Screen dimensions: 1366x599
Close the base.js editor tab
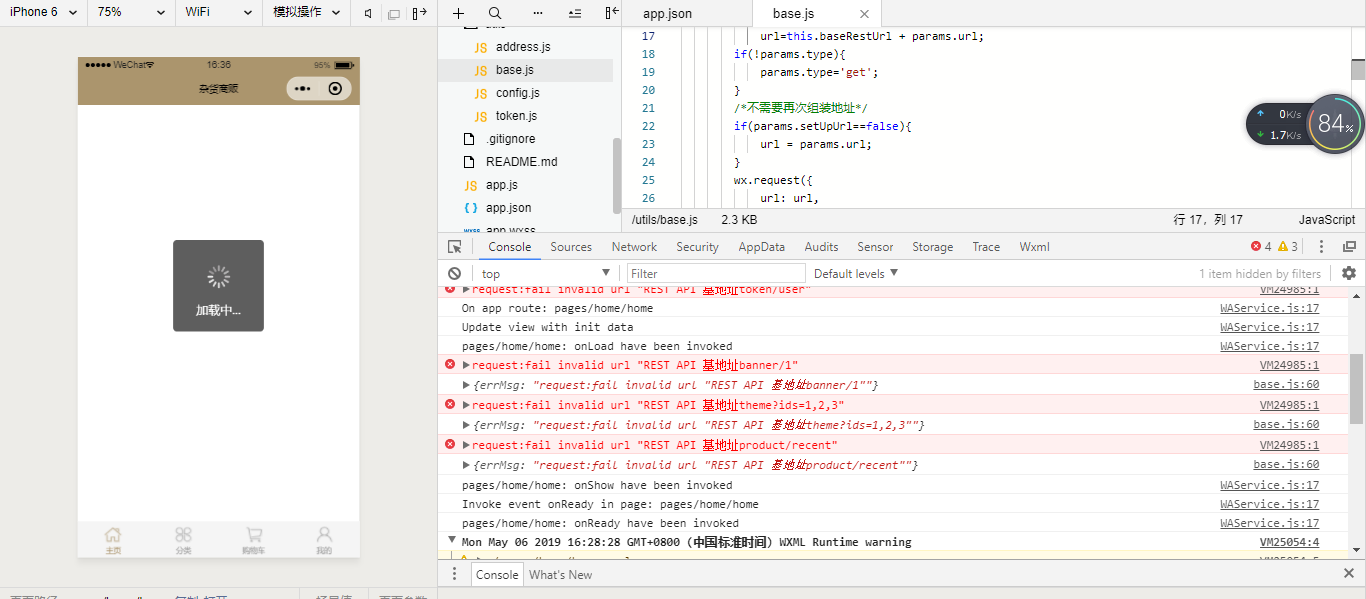coord(865,14)
